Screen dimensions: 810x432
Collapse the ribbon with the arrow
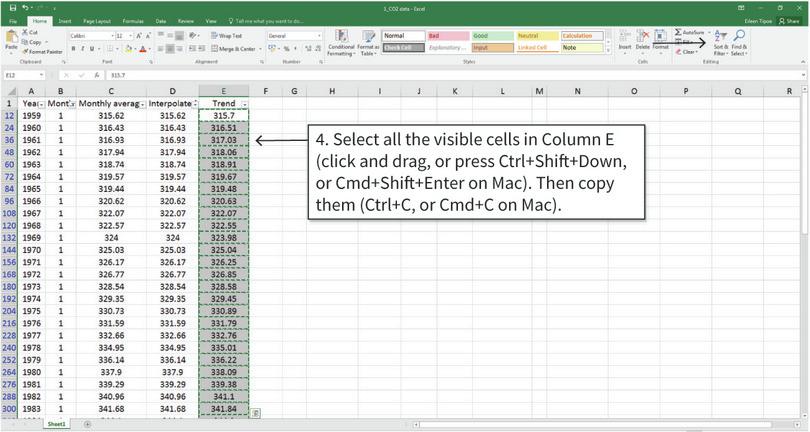coord(804,63)
